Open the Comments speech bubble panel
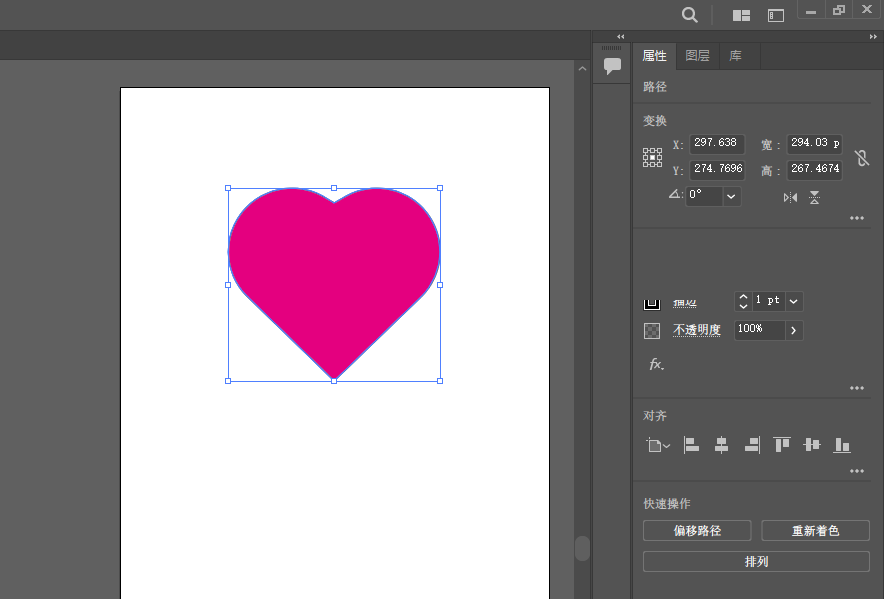 pos(612,66)
